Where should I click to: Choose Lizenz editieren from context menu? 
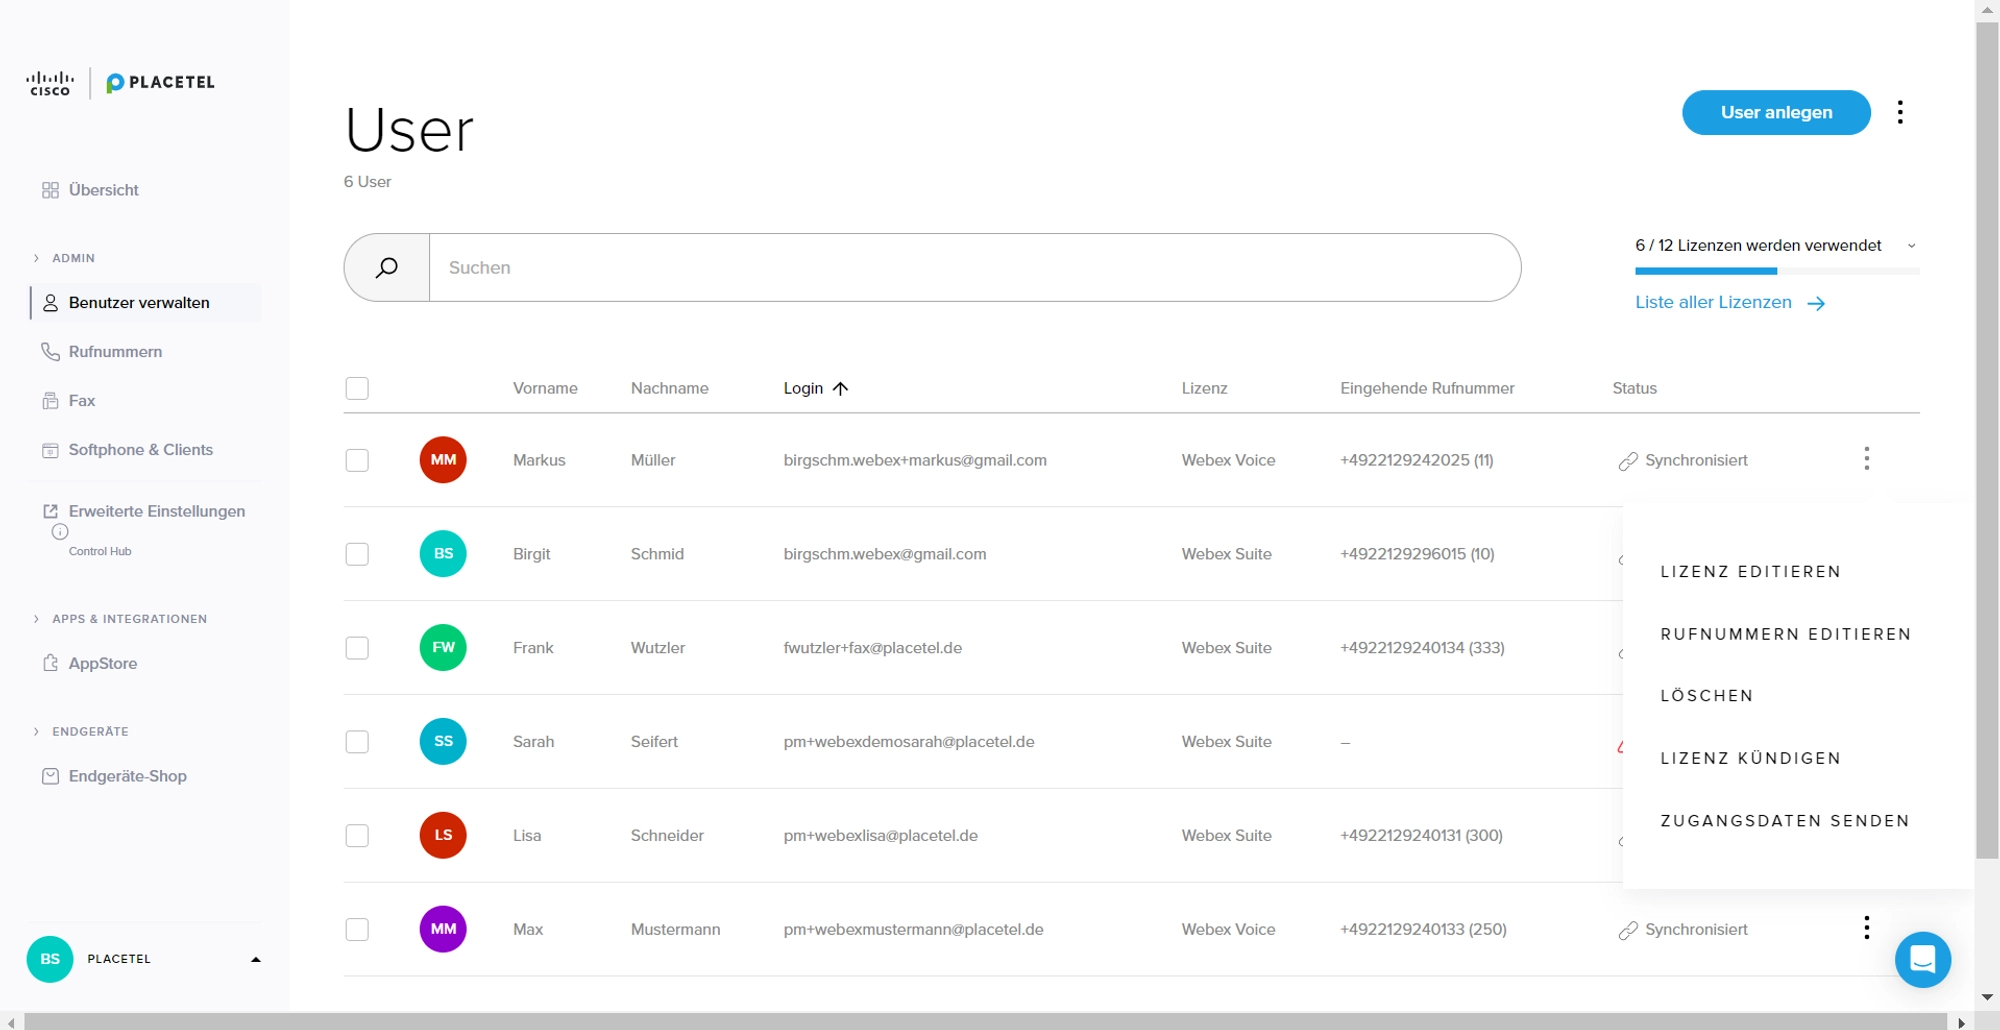[x=1750, y=572]
